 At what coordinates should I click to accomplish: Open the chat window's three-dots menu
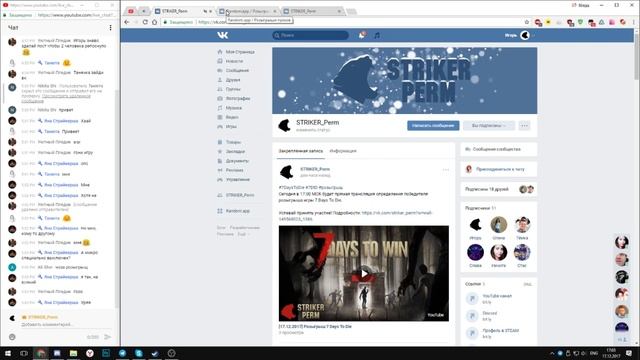[x=111, y=28]
